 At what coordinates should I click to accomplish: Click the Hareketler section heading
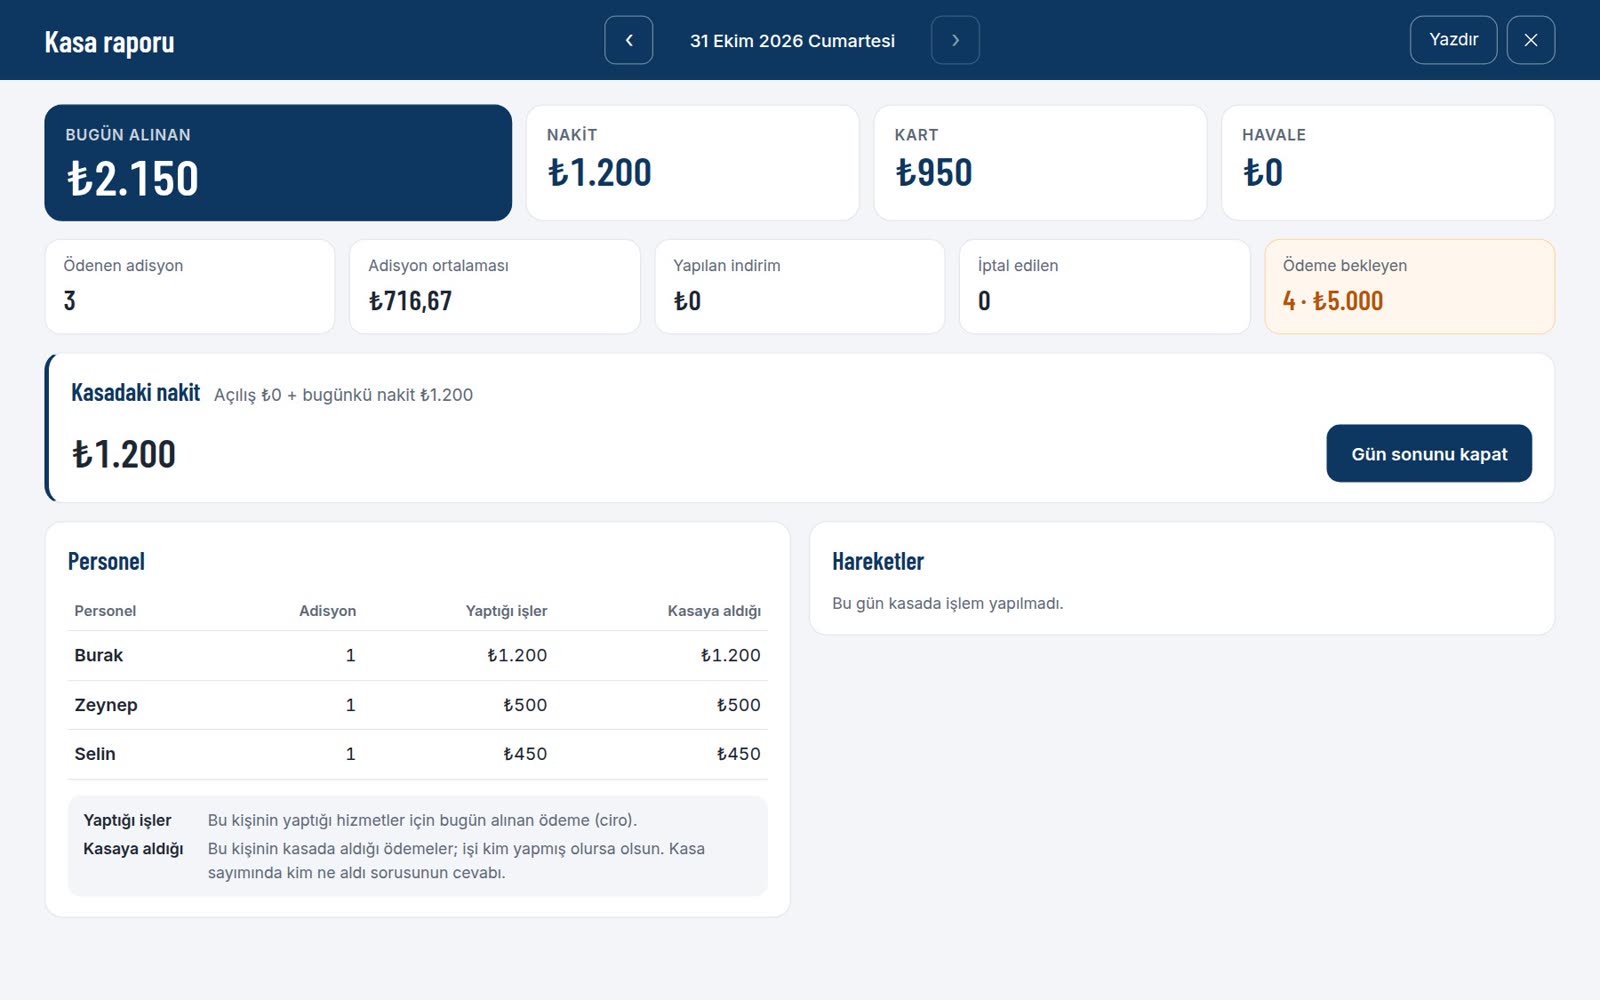878,561
